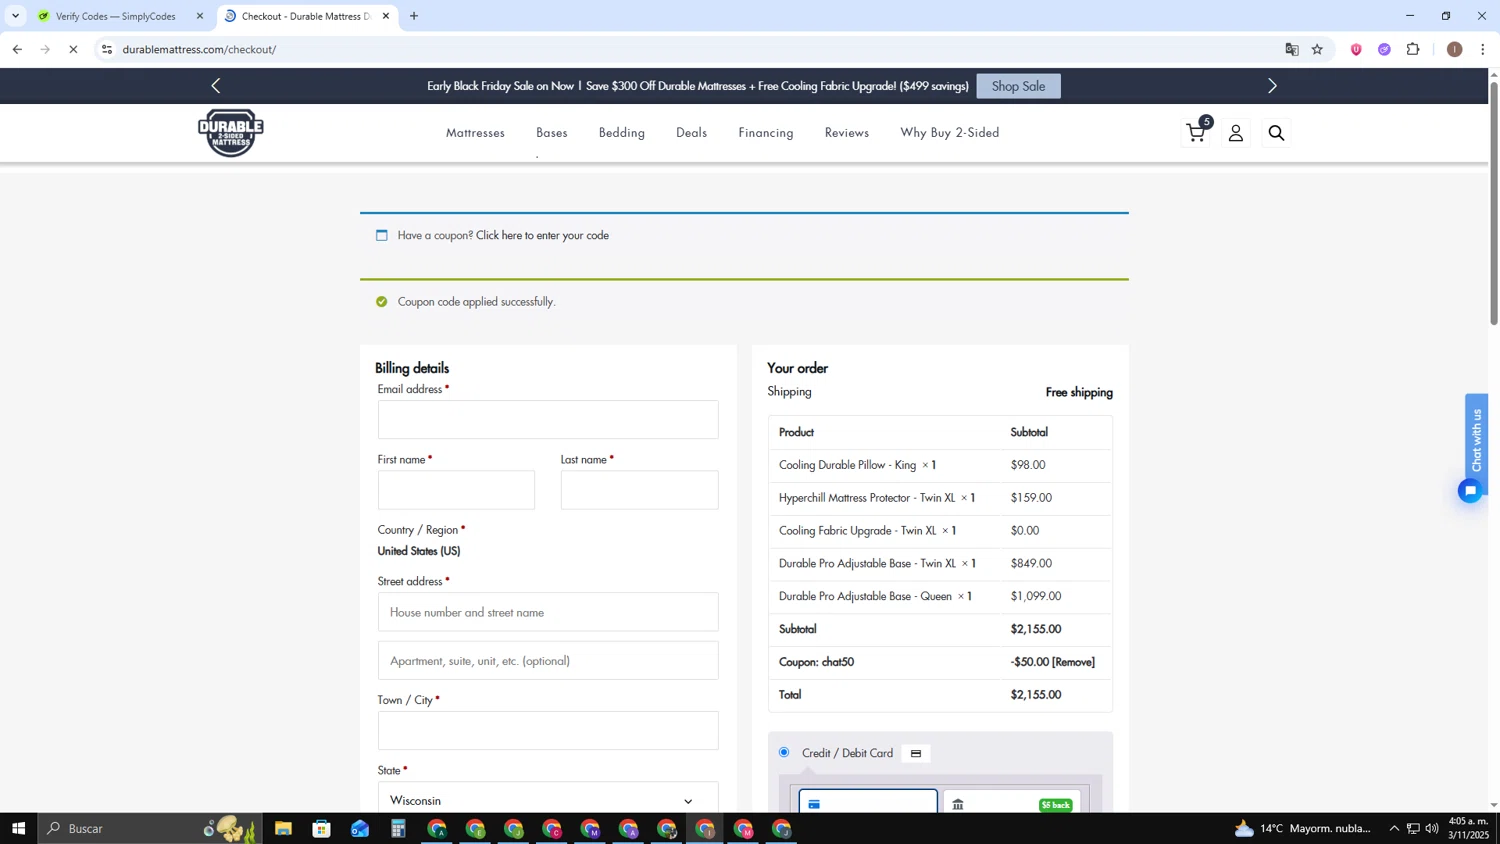This screenshot has height=844, width=1500.
Task: Choose the bank payment tile with $5 back
Action: point(1011,802)
